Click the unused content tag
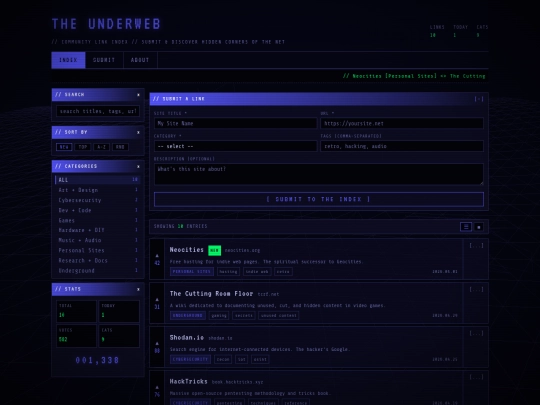This screenshot has width=540, height=405. [278, 315]
